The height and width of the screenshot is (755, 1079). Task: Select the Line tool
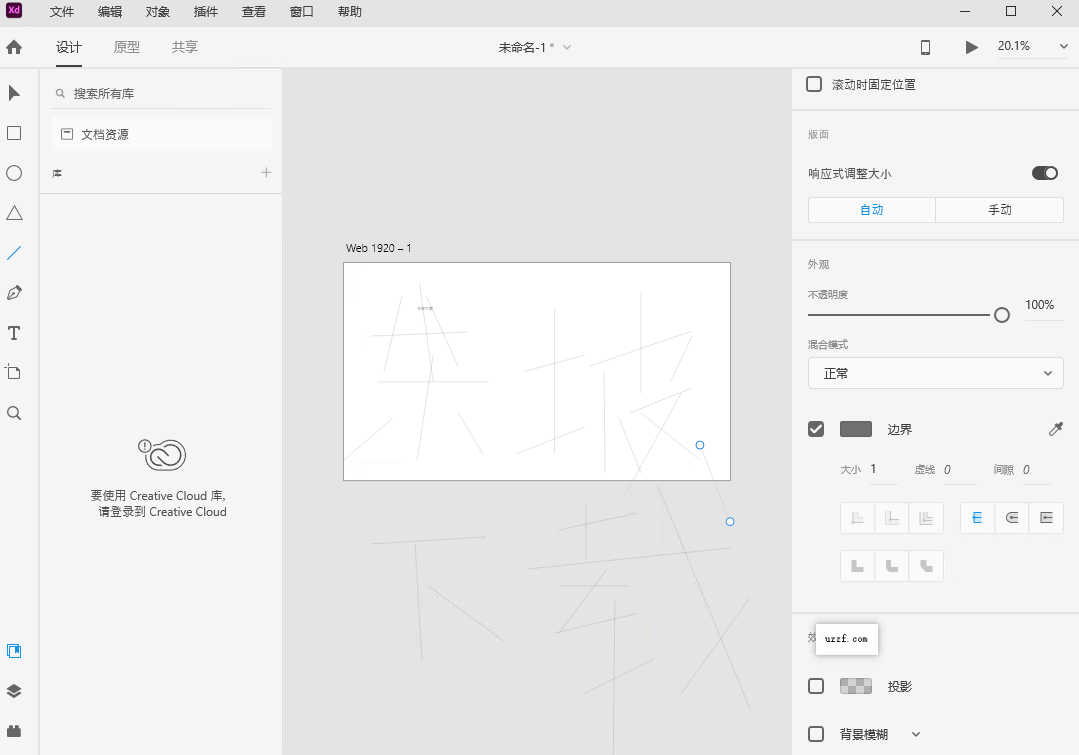point(14,252)
